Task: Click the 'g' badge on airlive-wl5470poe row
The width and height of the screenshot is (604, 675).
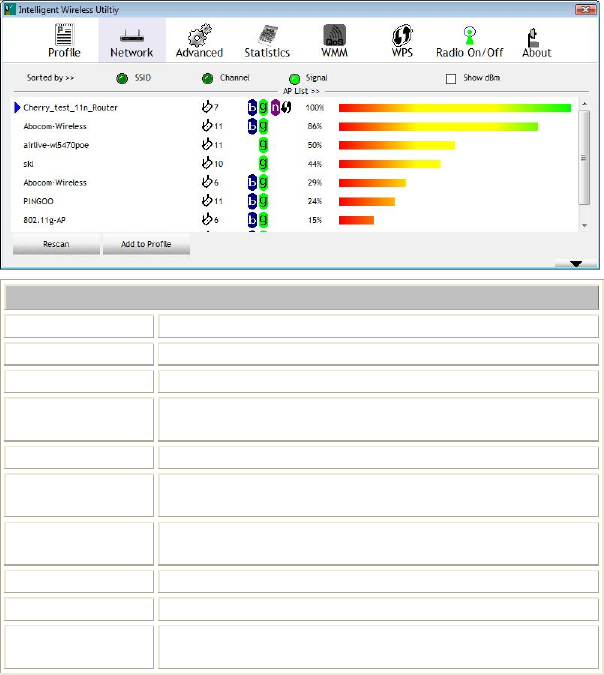Action: (x=263, y=144)
